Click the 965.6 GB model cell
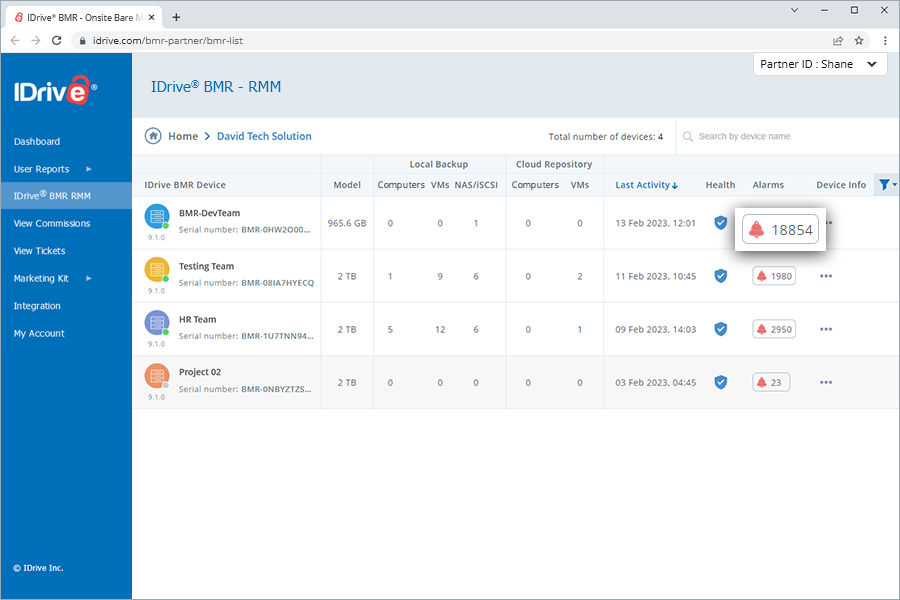Screen dimensions: 900x600 (x=347, y=223)
